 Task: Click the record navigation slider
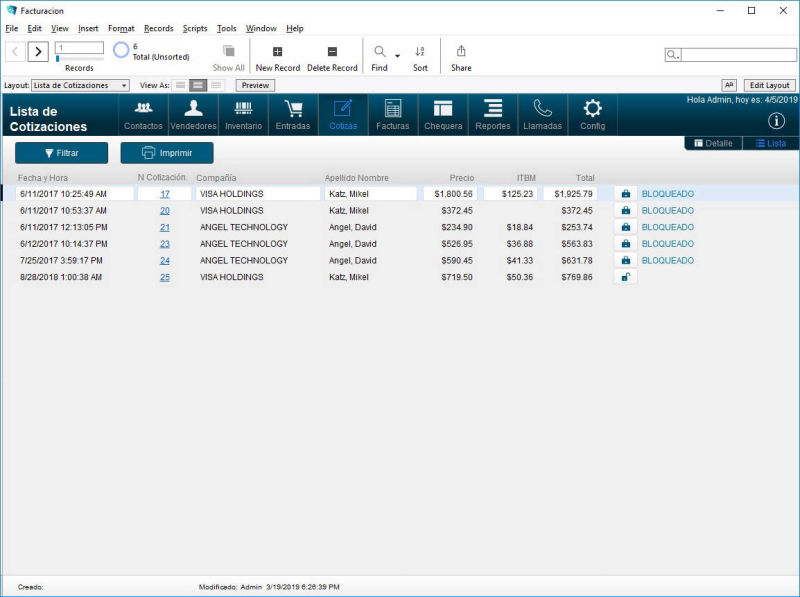(79, 59)
